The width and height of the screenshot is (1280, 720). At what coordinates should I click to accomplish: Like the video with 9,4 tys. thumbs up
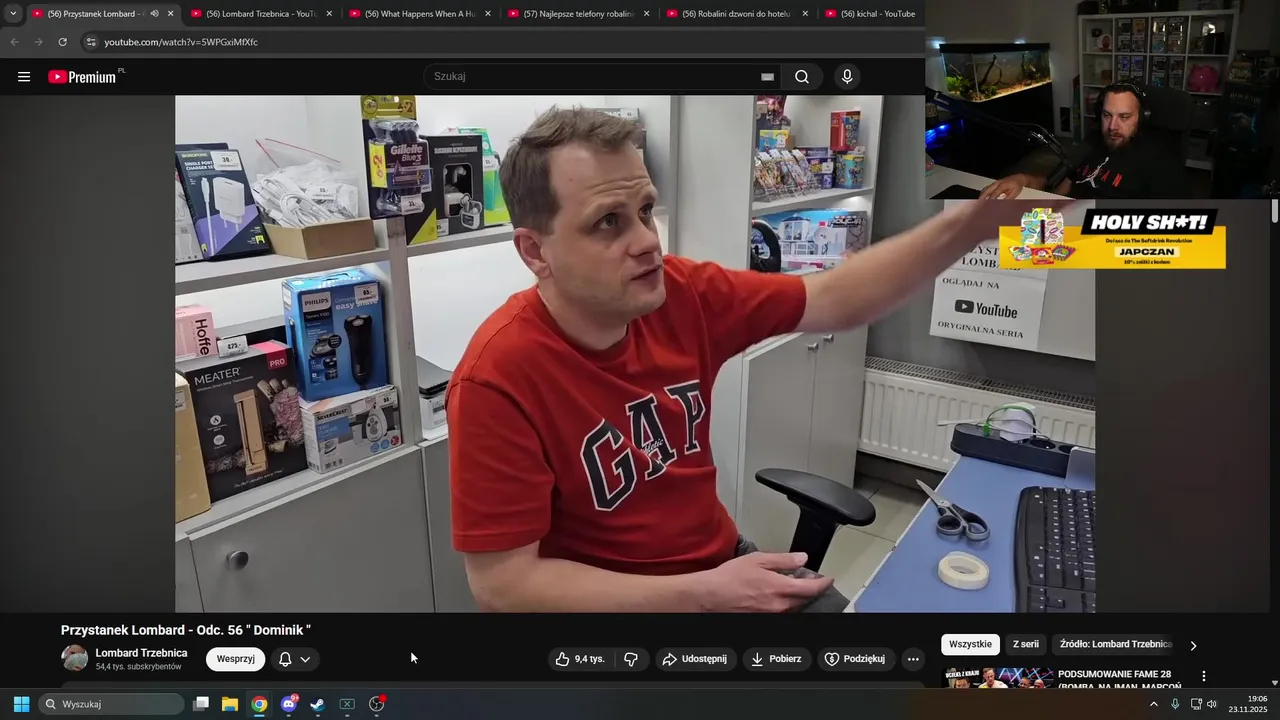point(580,659)
